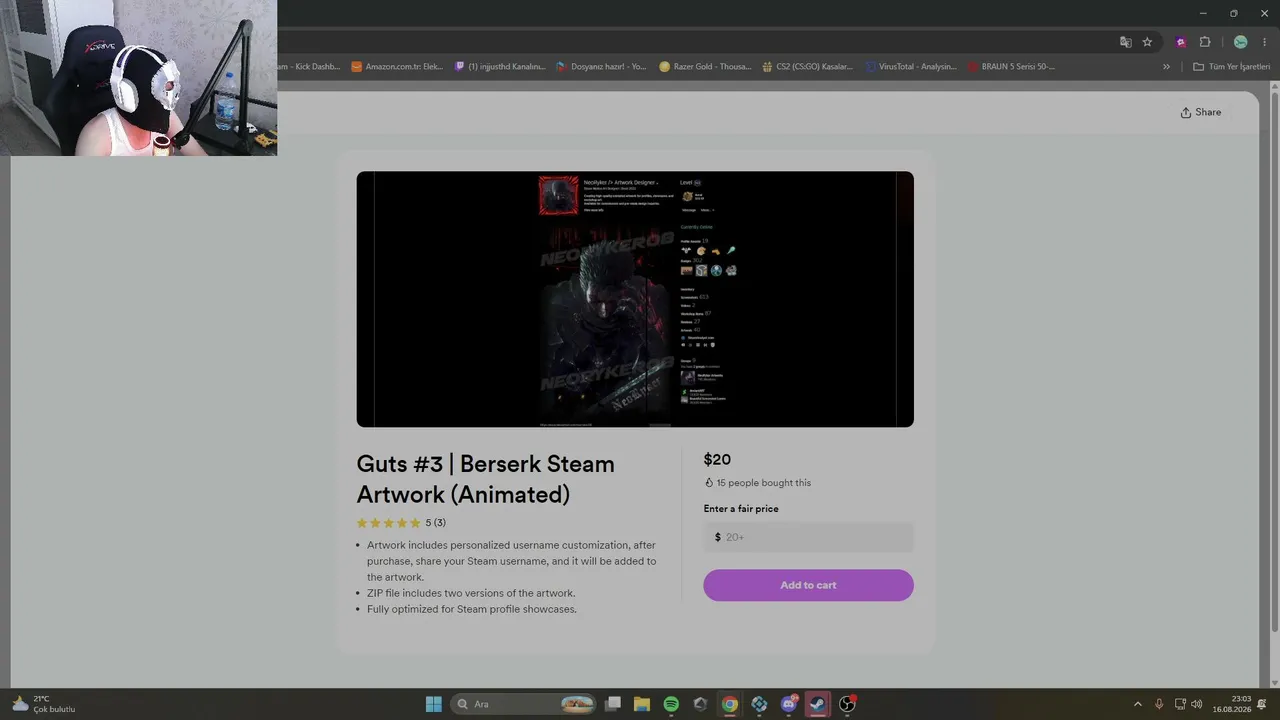Open Discord from the taskbar
Image resolution: width=1280 pixels, height=720 pixels.
click(788, 704)
